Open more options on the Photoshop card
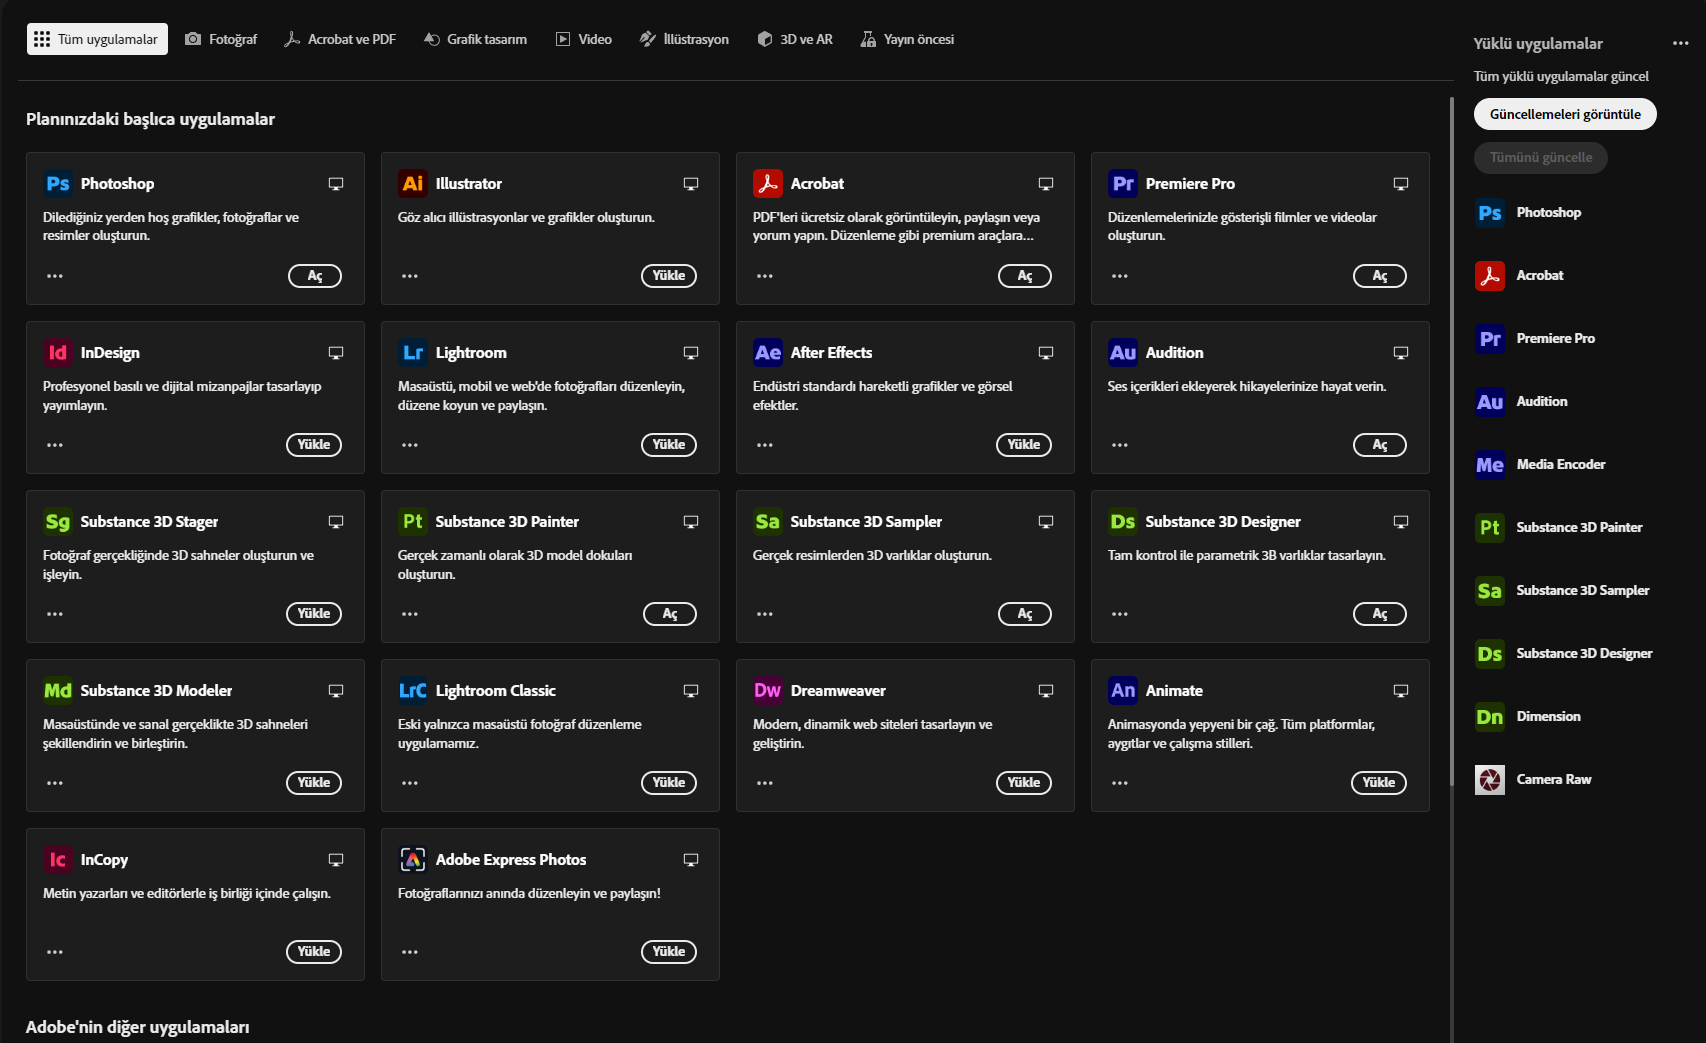Viewport: 1706px width, 1043px height. click(55, 276)
